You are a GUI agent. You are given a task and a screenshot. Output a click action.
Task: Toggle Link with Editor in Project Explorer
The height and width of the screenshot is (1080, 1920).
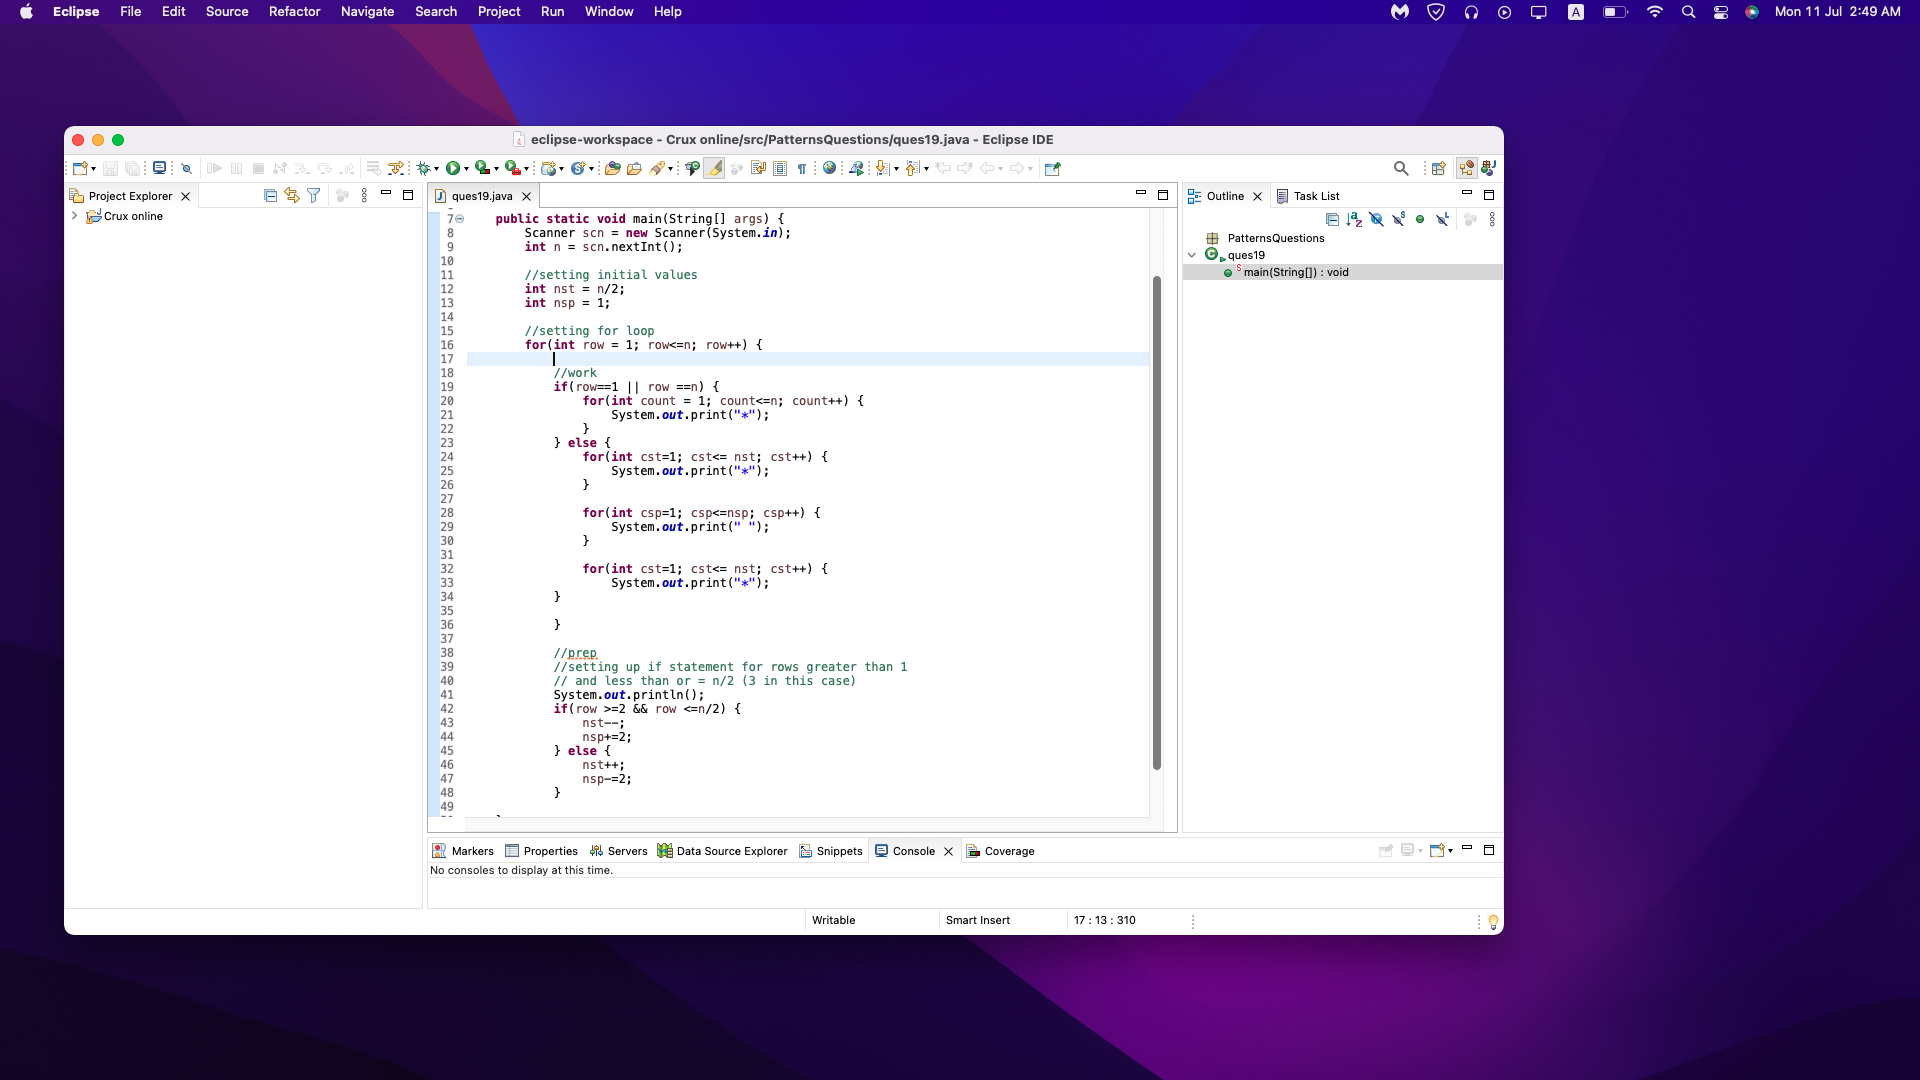click(292, 196)
